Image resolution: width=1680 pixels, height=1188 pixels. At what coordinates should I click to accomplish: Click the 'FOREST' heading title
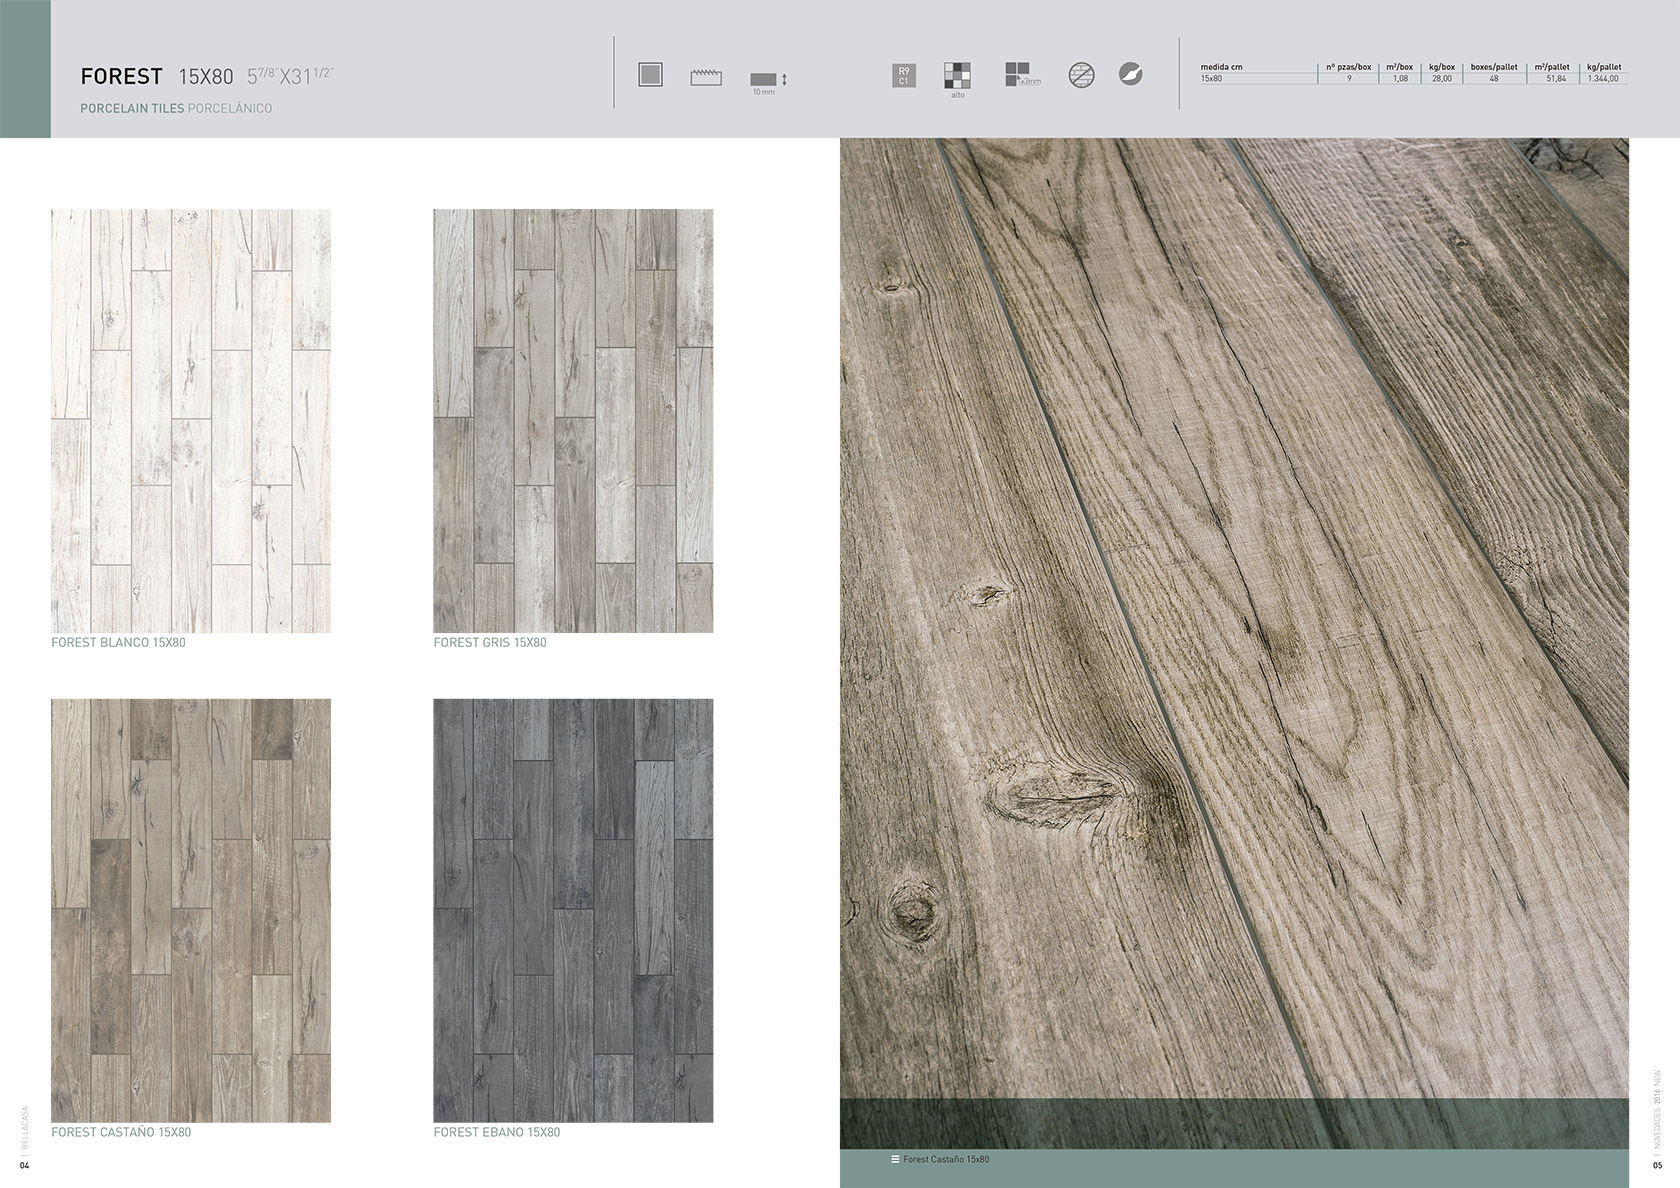click(x=121, y=76)
